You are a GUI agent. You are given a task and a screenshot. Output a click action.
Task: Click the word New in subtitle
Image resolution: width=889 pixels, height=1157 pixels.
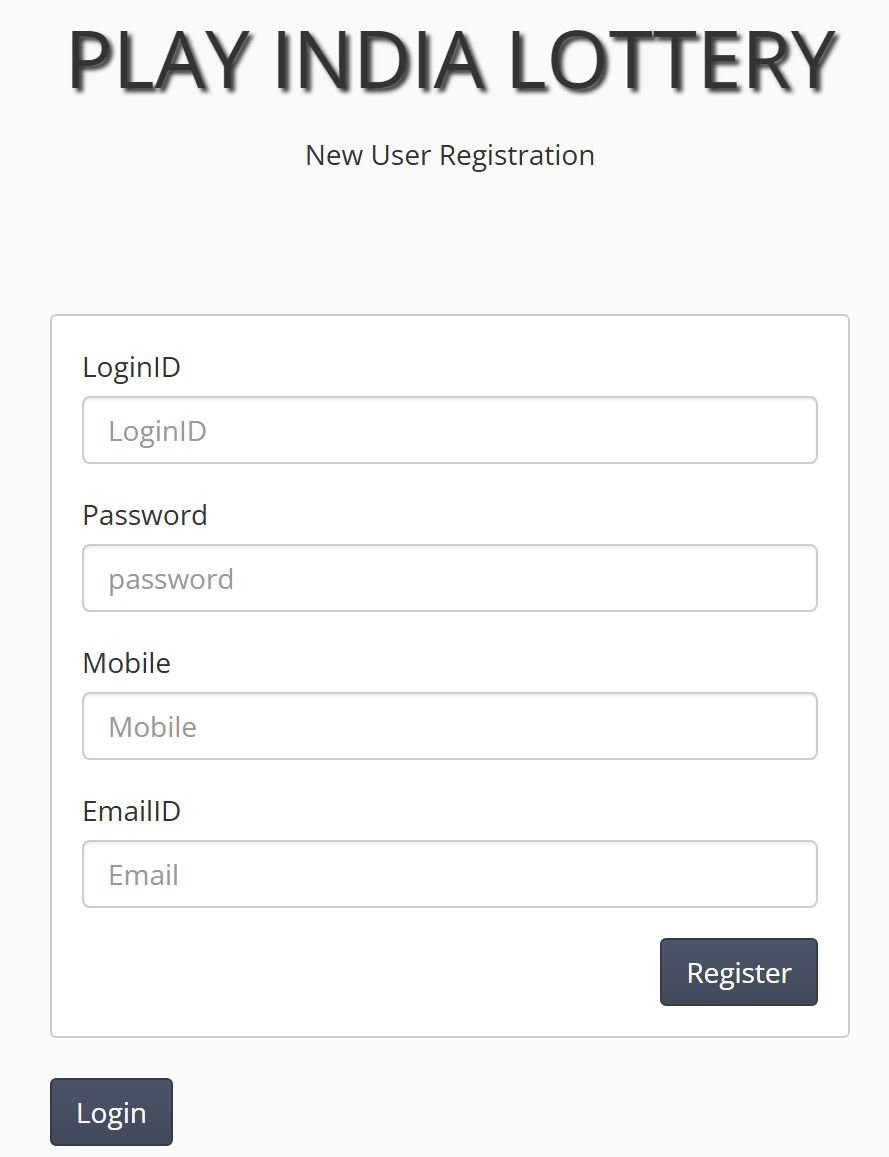click(333, 156)
